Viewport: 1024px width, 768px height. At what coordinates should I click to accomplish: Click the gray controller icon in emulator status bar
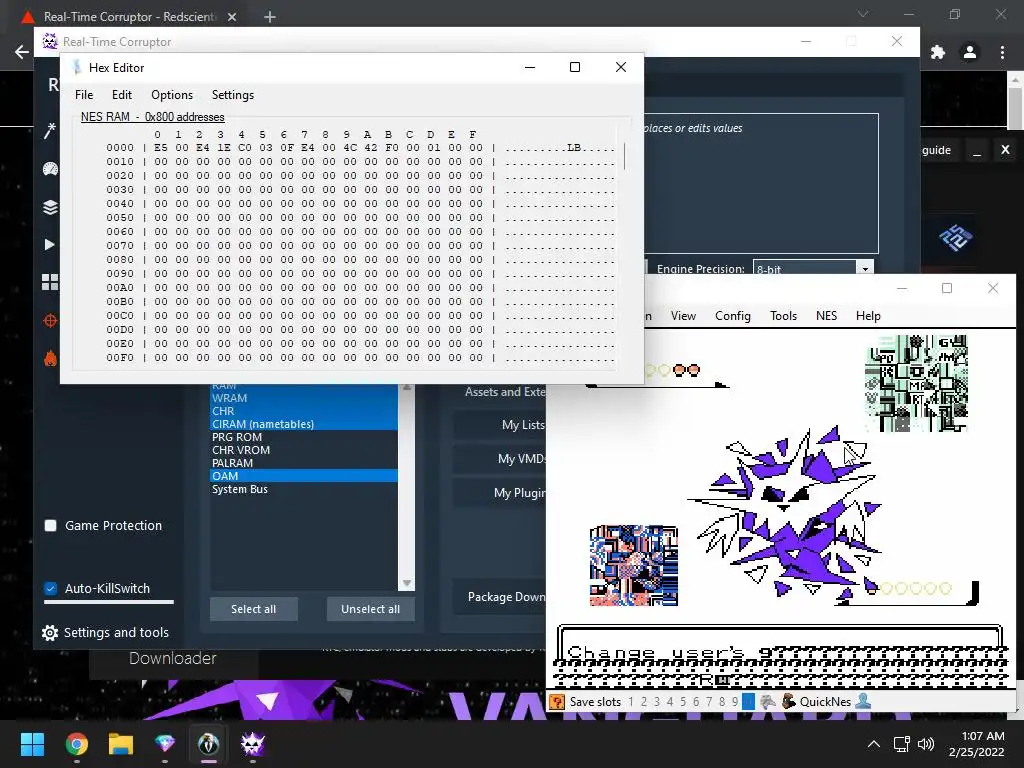tap(768, 702)
